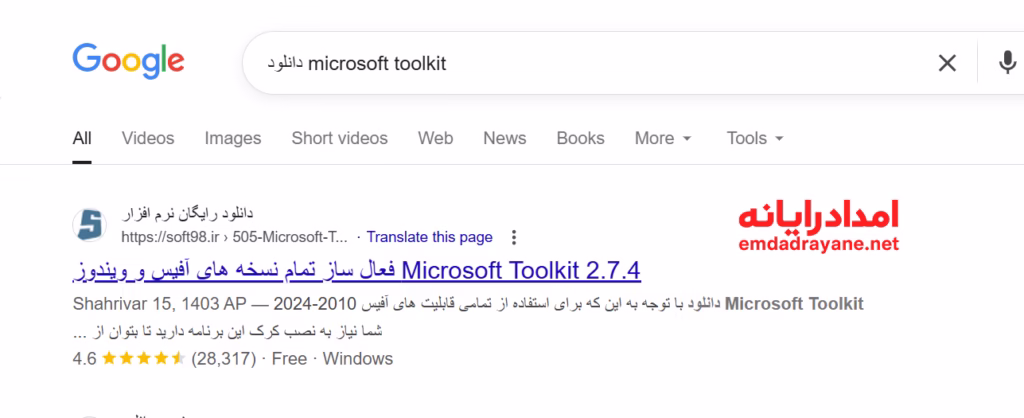Viewport: 1024px width, 418px height.
Task: Open three-dot options for soft98 result
Action: (x=514, y=237)
